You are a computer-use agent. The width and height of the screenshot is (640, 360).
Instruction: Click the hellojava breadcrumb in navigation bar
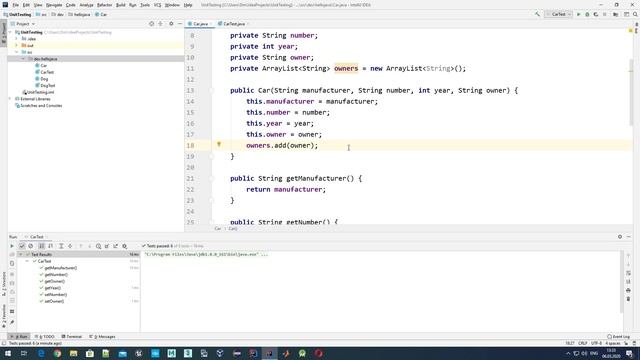click(79, 14)
